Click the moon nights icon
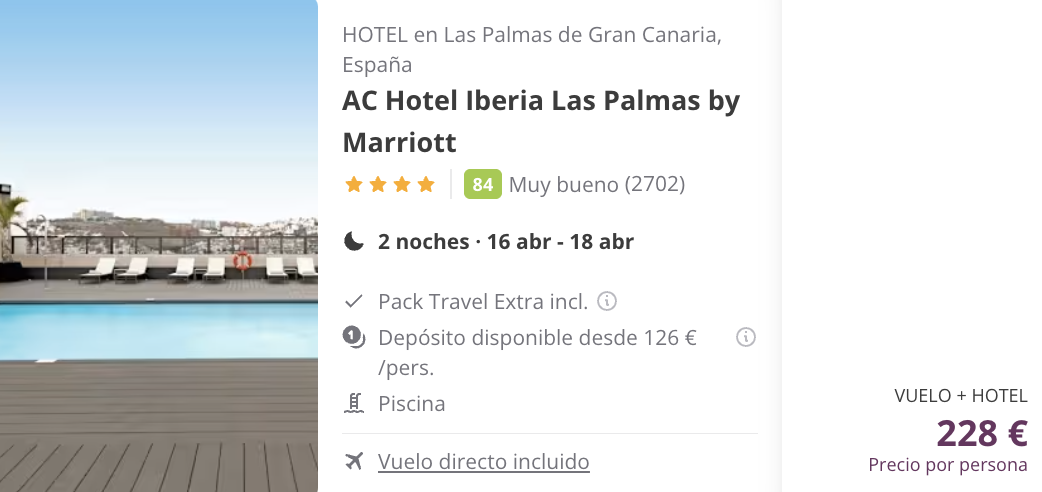Viewport: 1042px width, 492px height. coord(354,241)
